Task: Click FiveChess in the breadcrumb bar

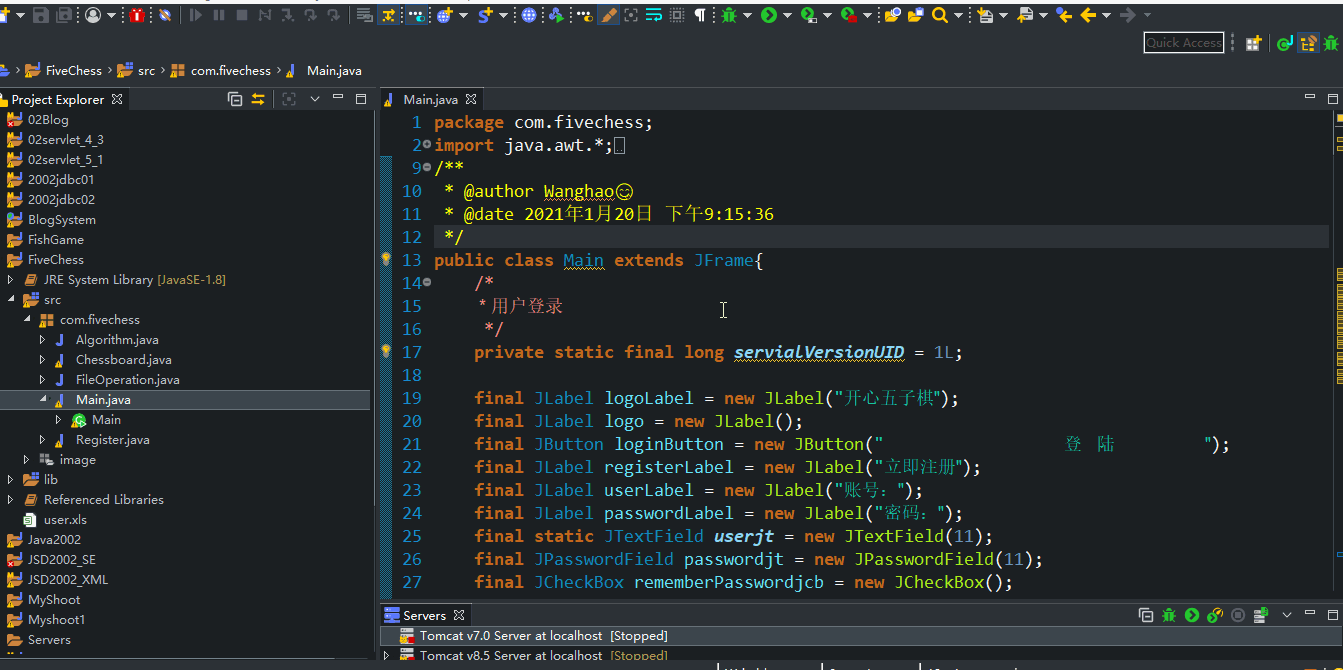Action: coord(73,71)
